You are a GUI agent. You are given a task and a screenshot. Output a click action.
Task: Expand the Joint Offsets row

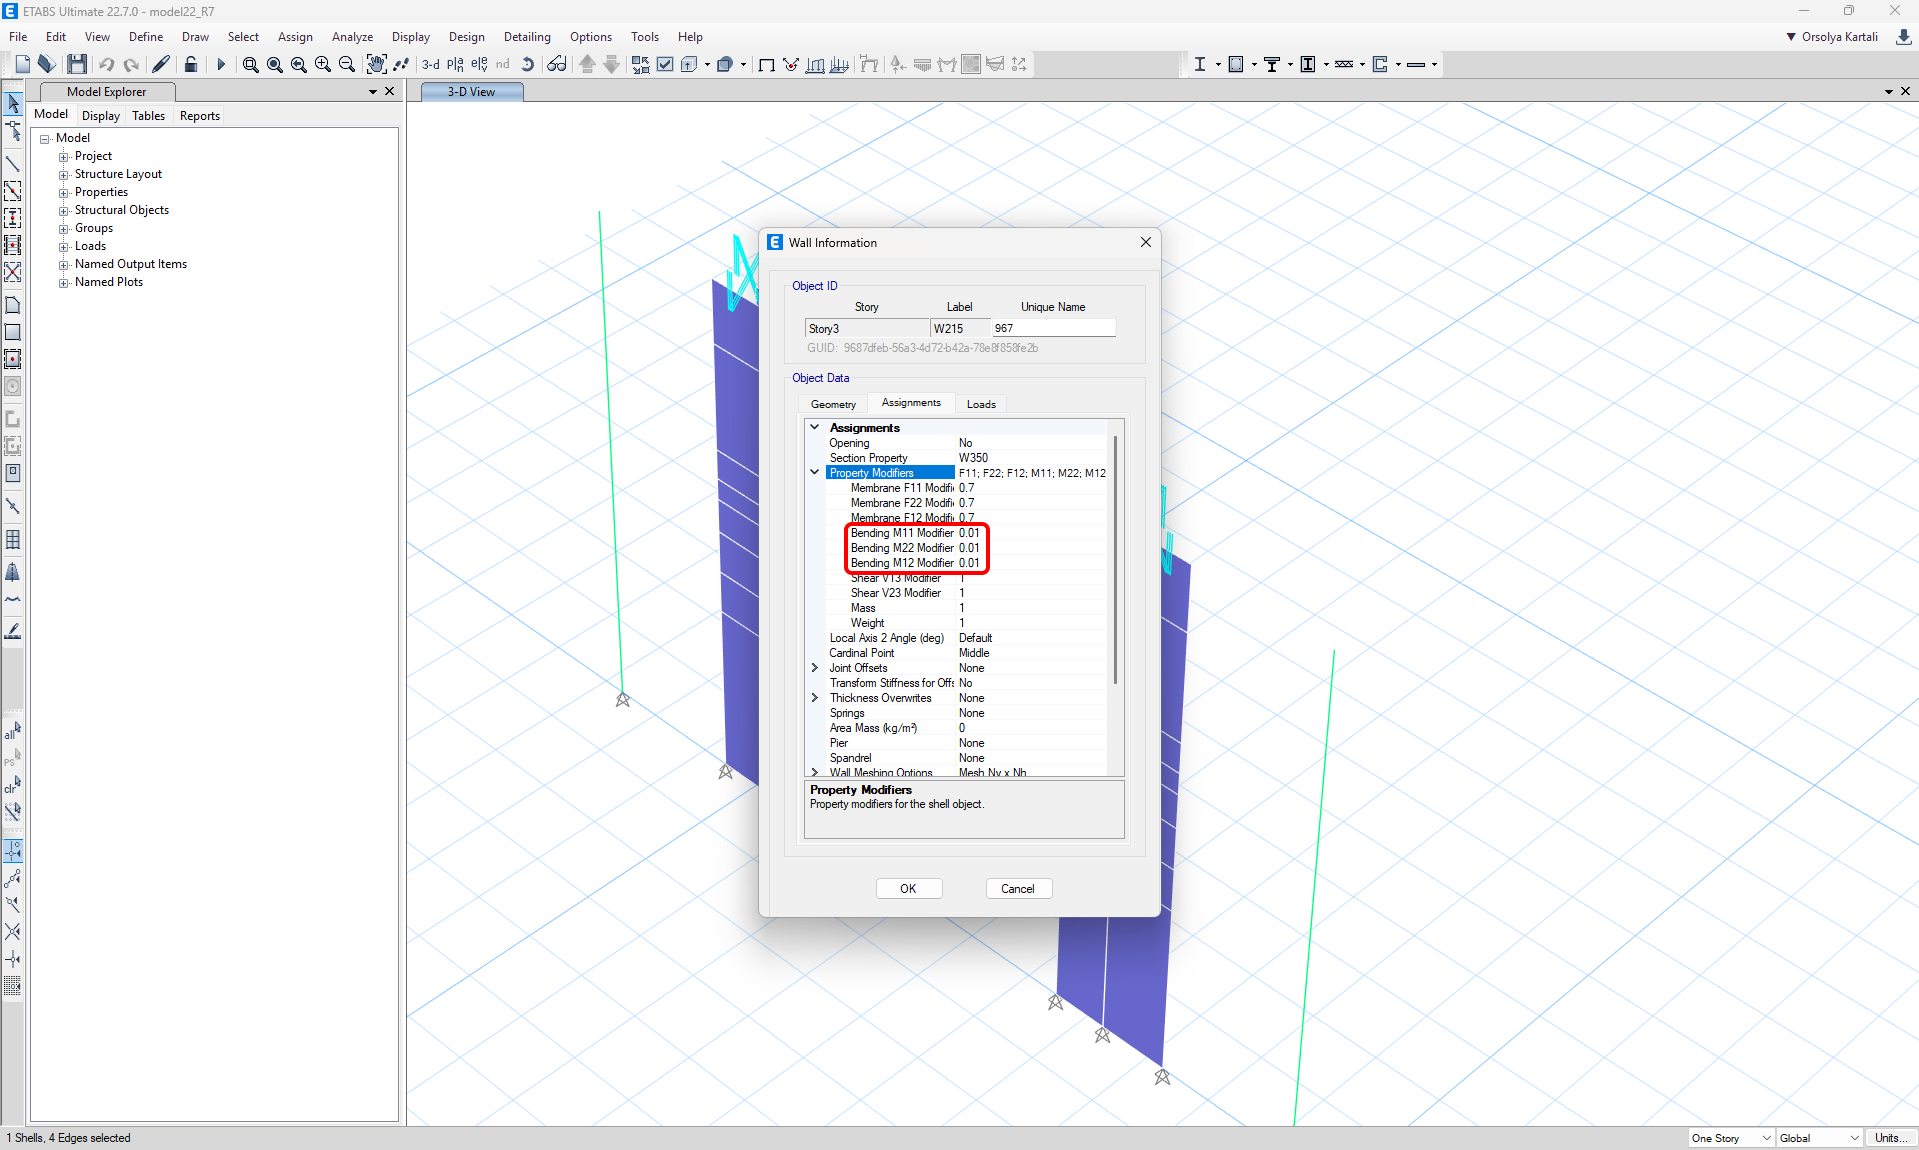coord(815,668)
